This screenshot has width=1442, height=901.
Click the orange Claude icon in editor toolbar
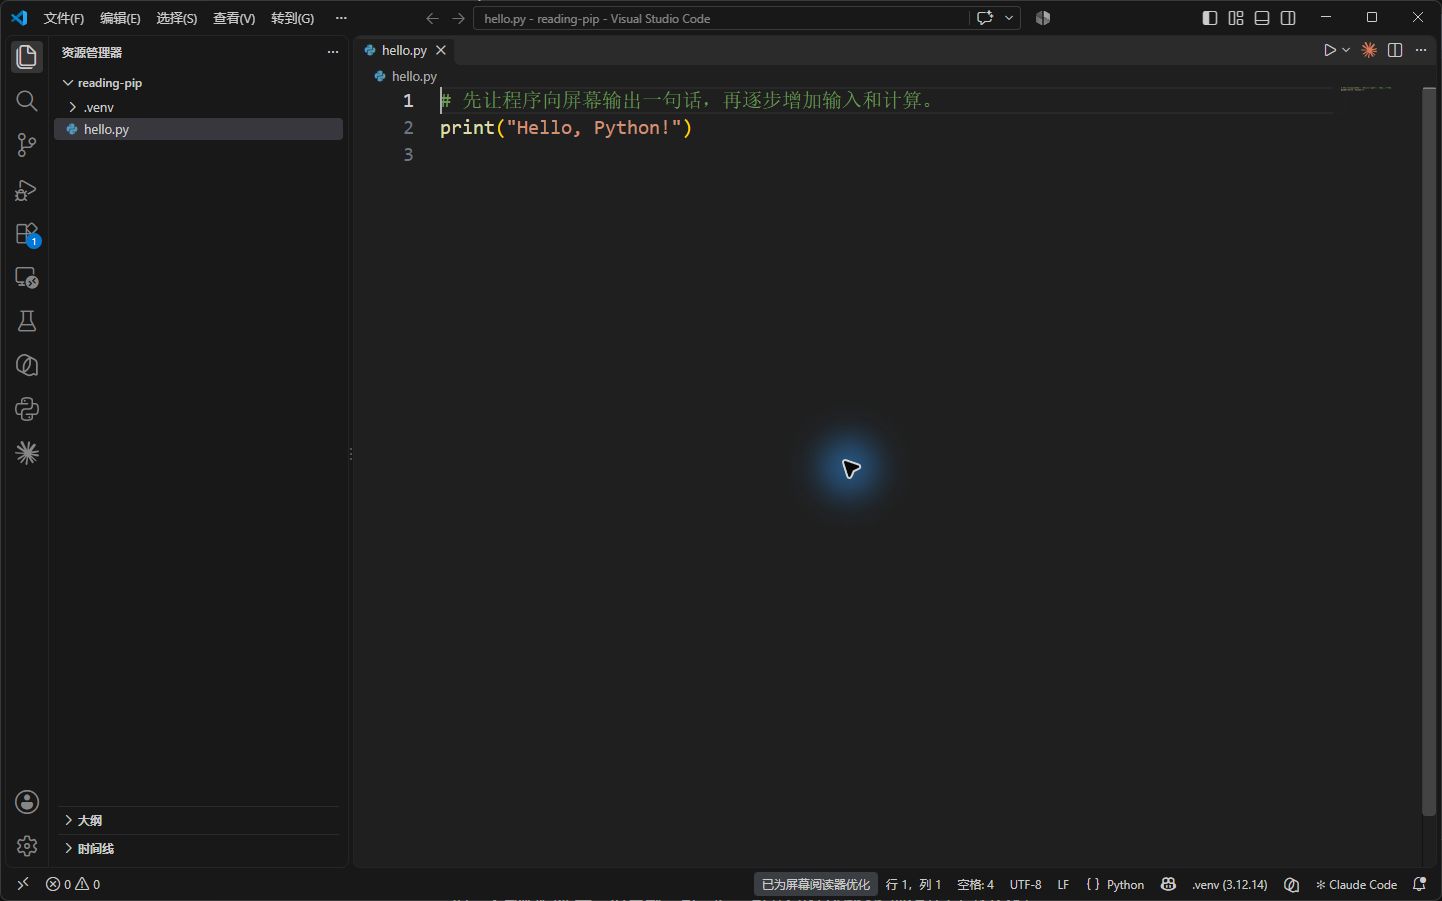click(1369, 50)
